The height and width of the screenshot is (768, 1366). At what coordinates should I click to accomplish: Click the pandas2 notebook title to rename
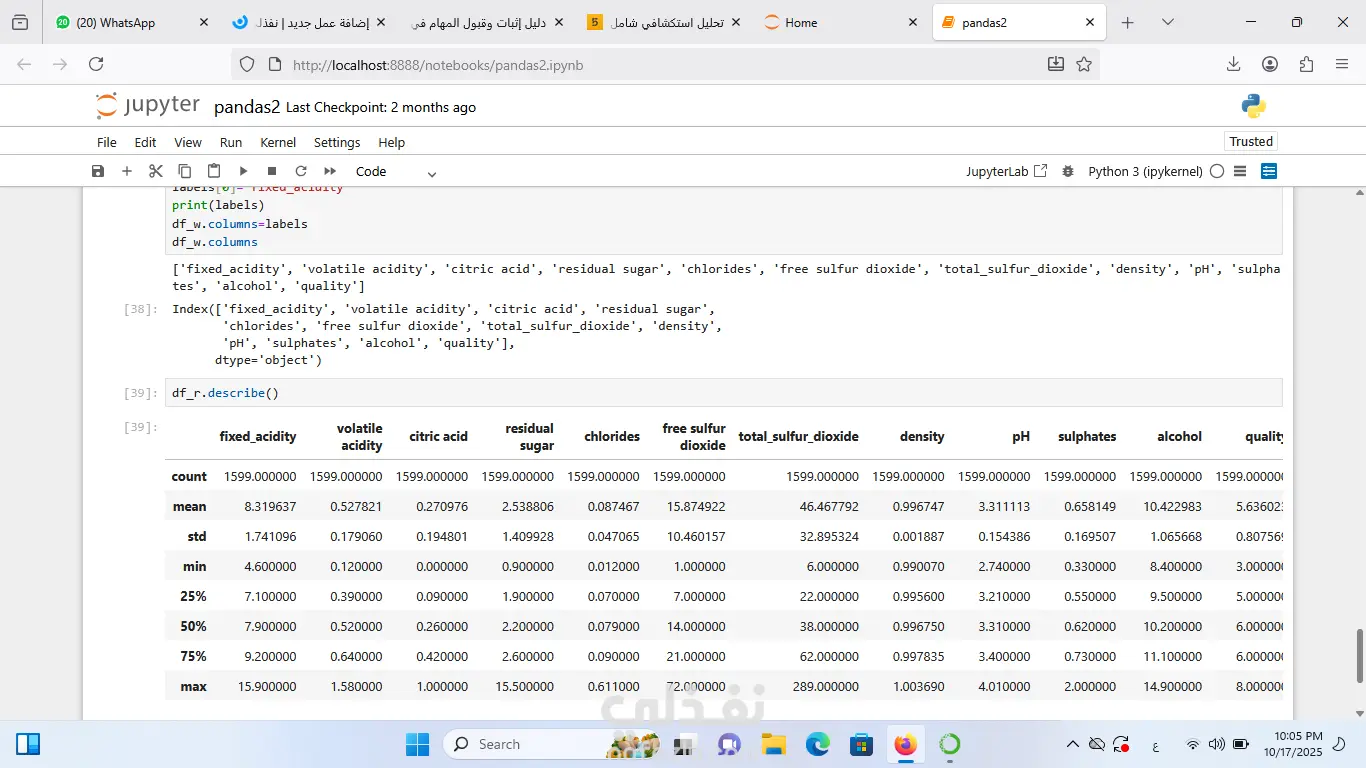(247, 107)
